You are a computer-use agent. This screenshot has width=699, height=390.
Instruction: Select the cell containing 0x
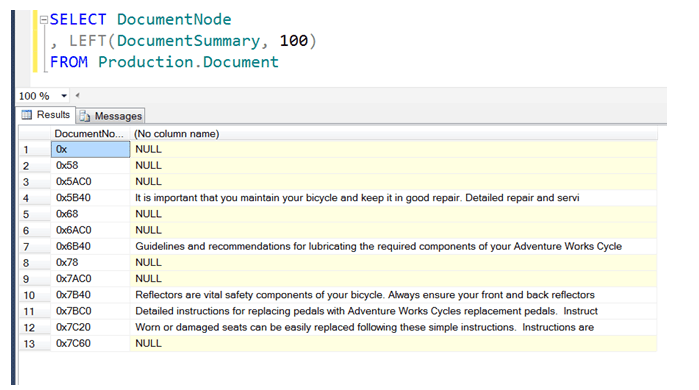90,149
